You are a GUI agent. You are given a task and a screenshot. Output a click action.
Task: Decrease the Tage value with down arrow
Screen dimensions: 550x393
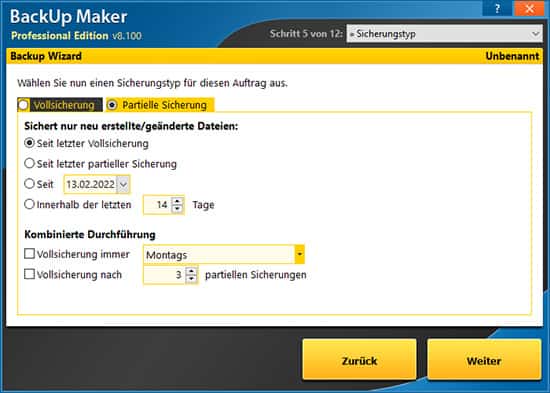point(177,209)
